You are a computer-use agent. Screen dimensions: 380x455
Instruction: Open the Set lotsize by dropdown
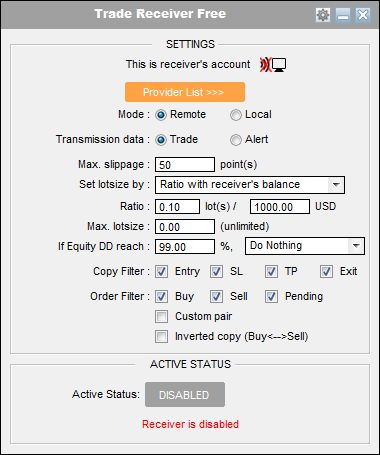pyautogui.click(x=250, y=185)
